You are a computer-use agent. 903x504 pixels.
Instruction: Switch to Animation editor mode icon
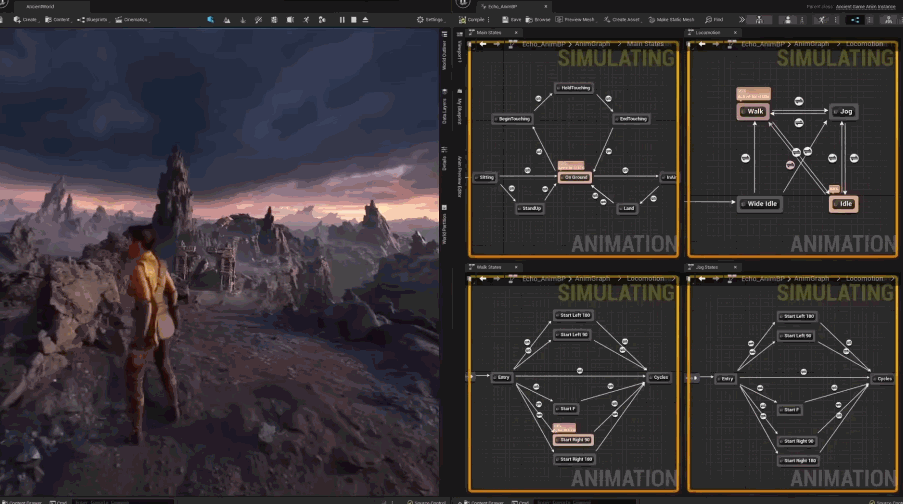(x=822, y=20)
